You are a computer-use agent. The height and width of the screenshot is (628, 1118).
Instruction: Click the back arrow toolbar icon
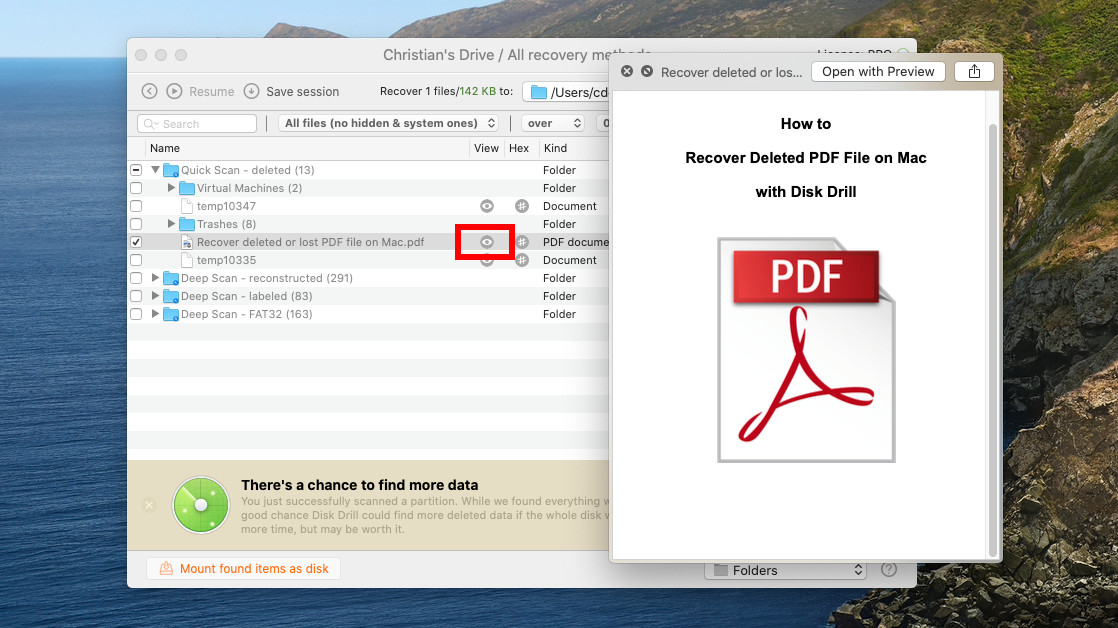pyautogui.click(x=149, y=91)
